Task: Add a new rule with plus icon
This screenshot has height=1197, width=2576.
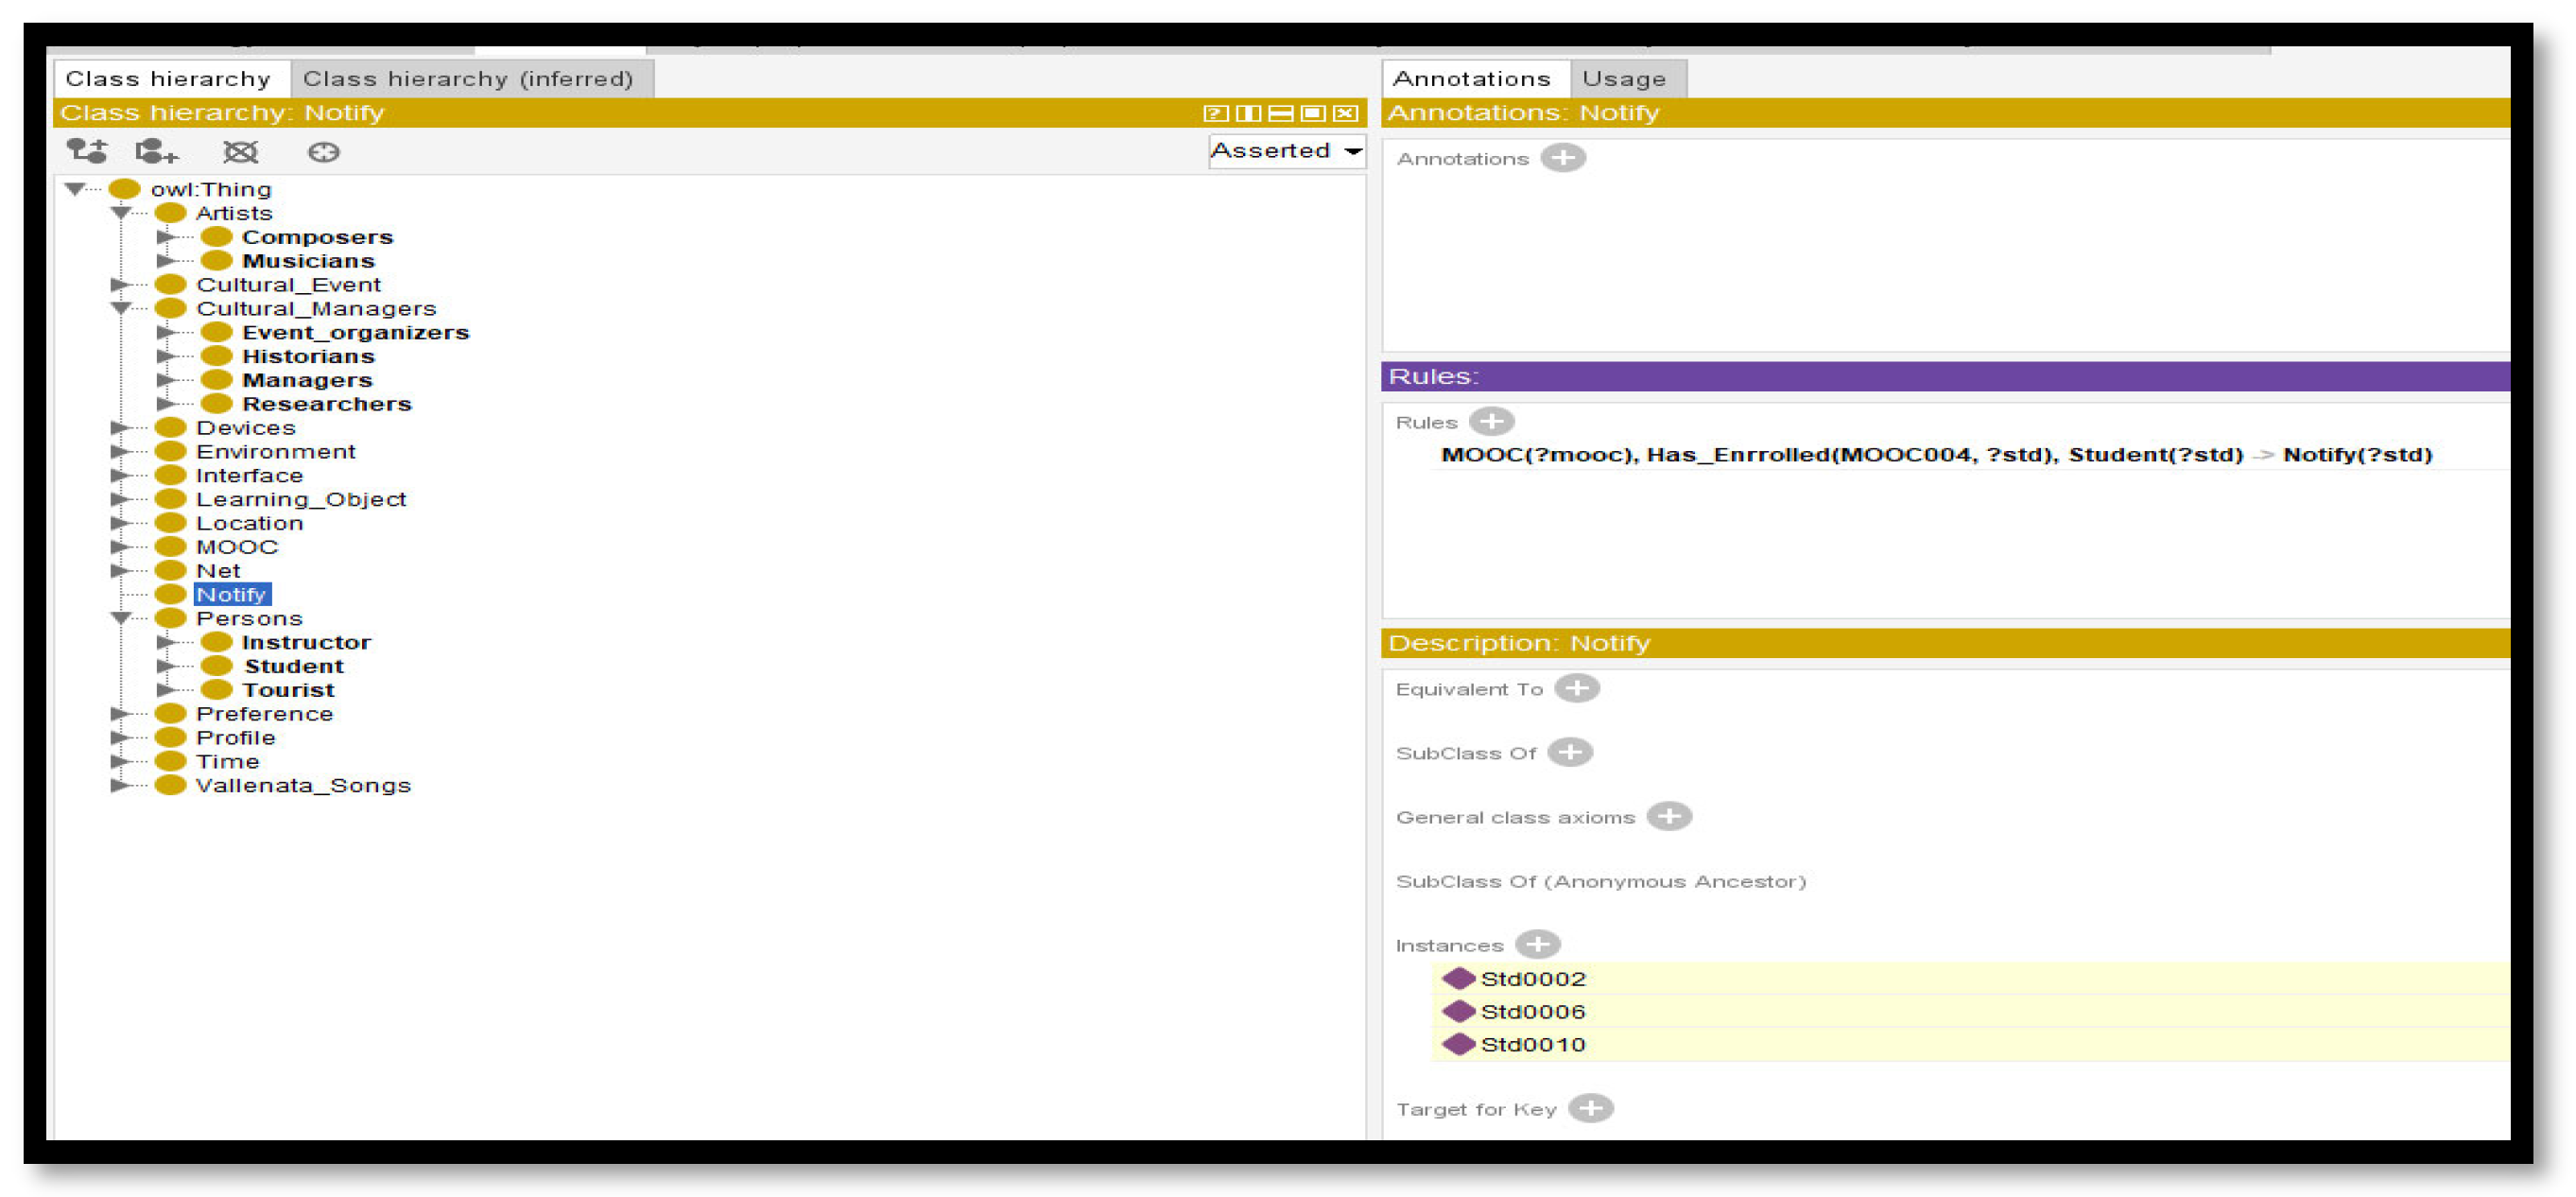Action: click(1491, 421)
